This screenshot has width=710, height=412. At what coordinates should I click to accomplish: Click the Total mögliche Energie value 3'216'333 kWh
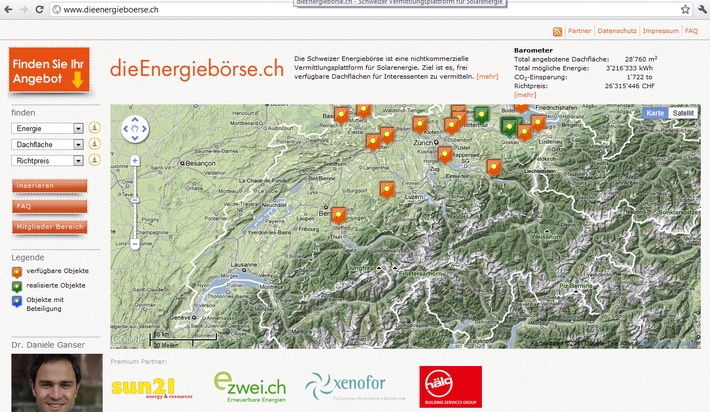[x=629, y=68]
